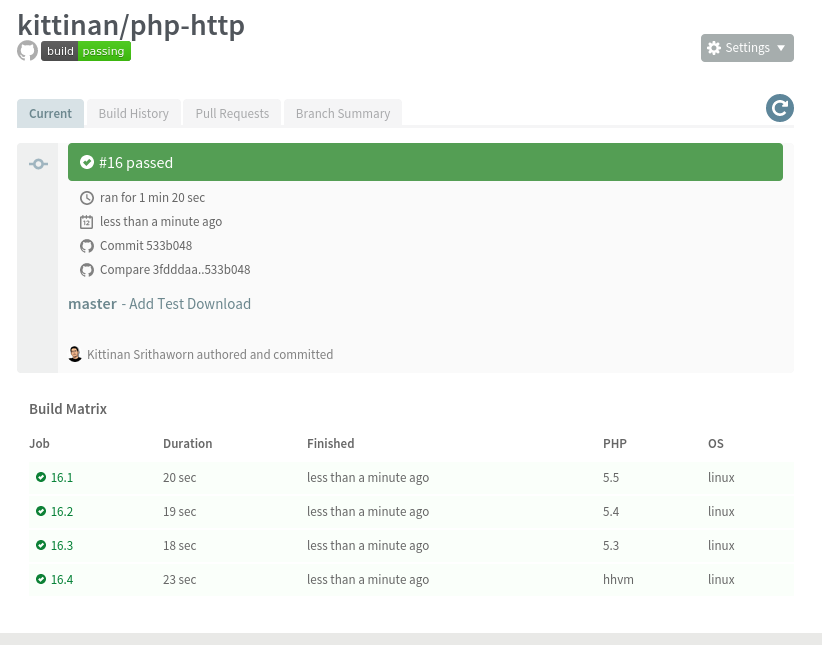Click the Duration column header
822x645 pixels.
[x=188, y=444]
